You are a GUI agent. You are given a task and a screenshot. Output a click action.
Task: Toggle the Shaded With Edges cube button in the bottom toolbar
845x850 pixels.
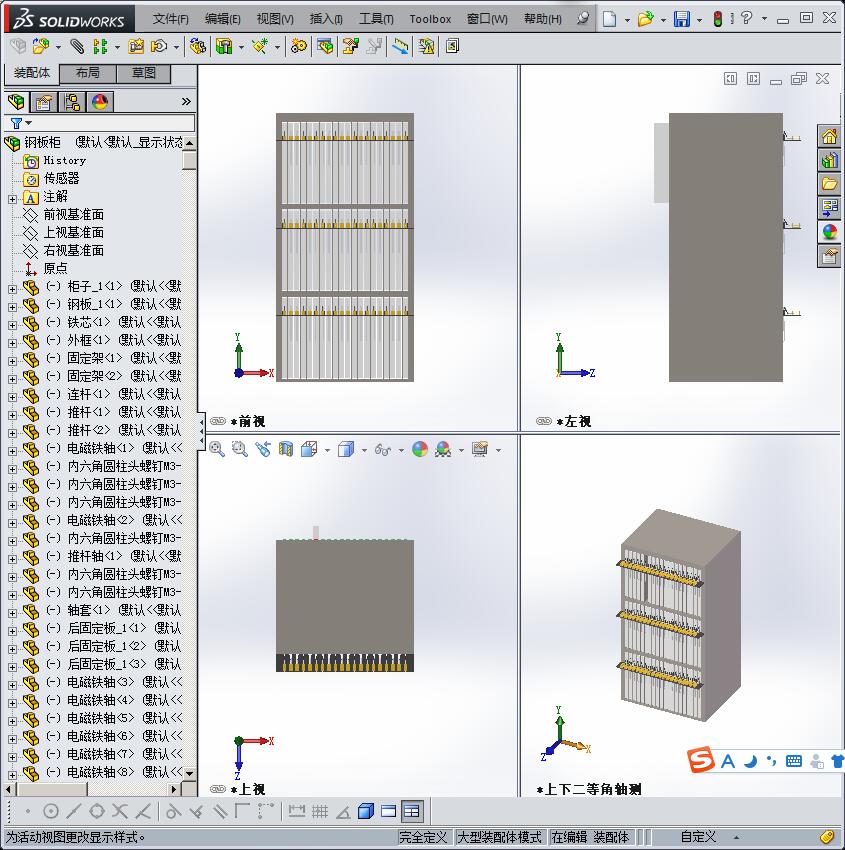point(366,812)
